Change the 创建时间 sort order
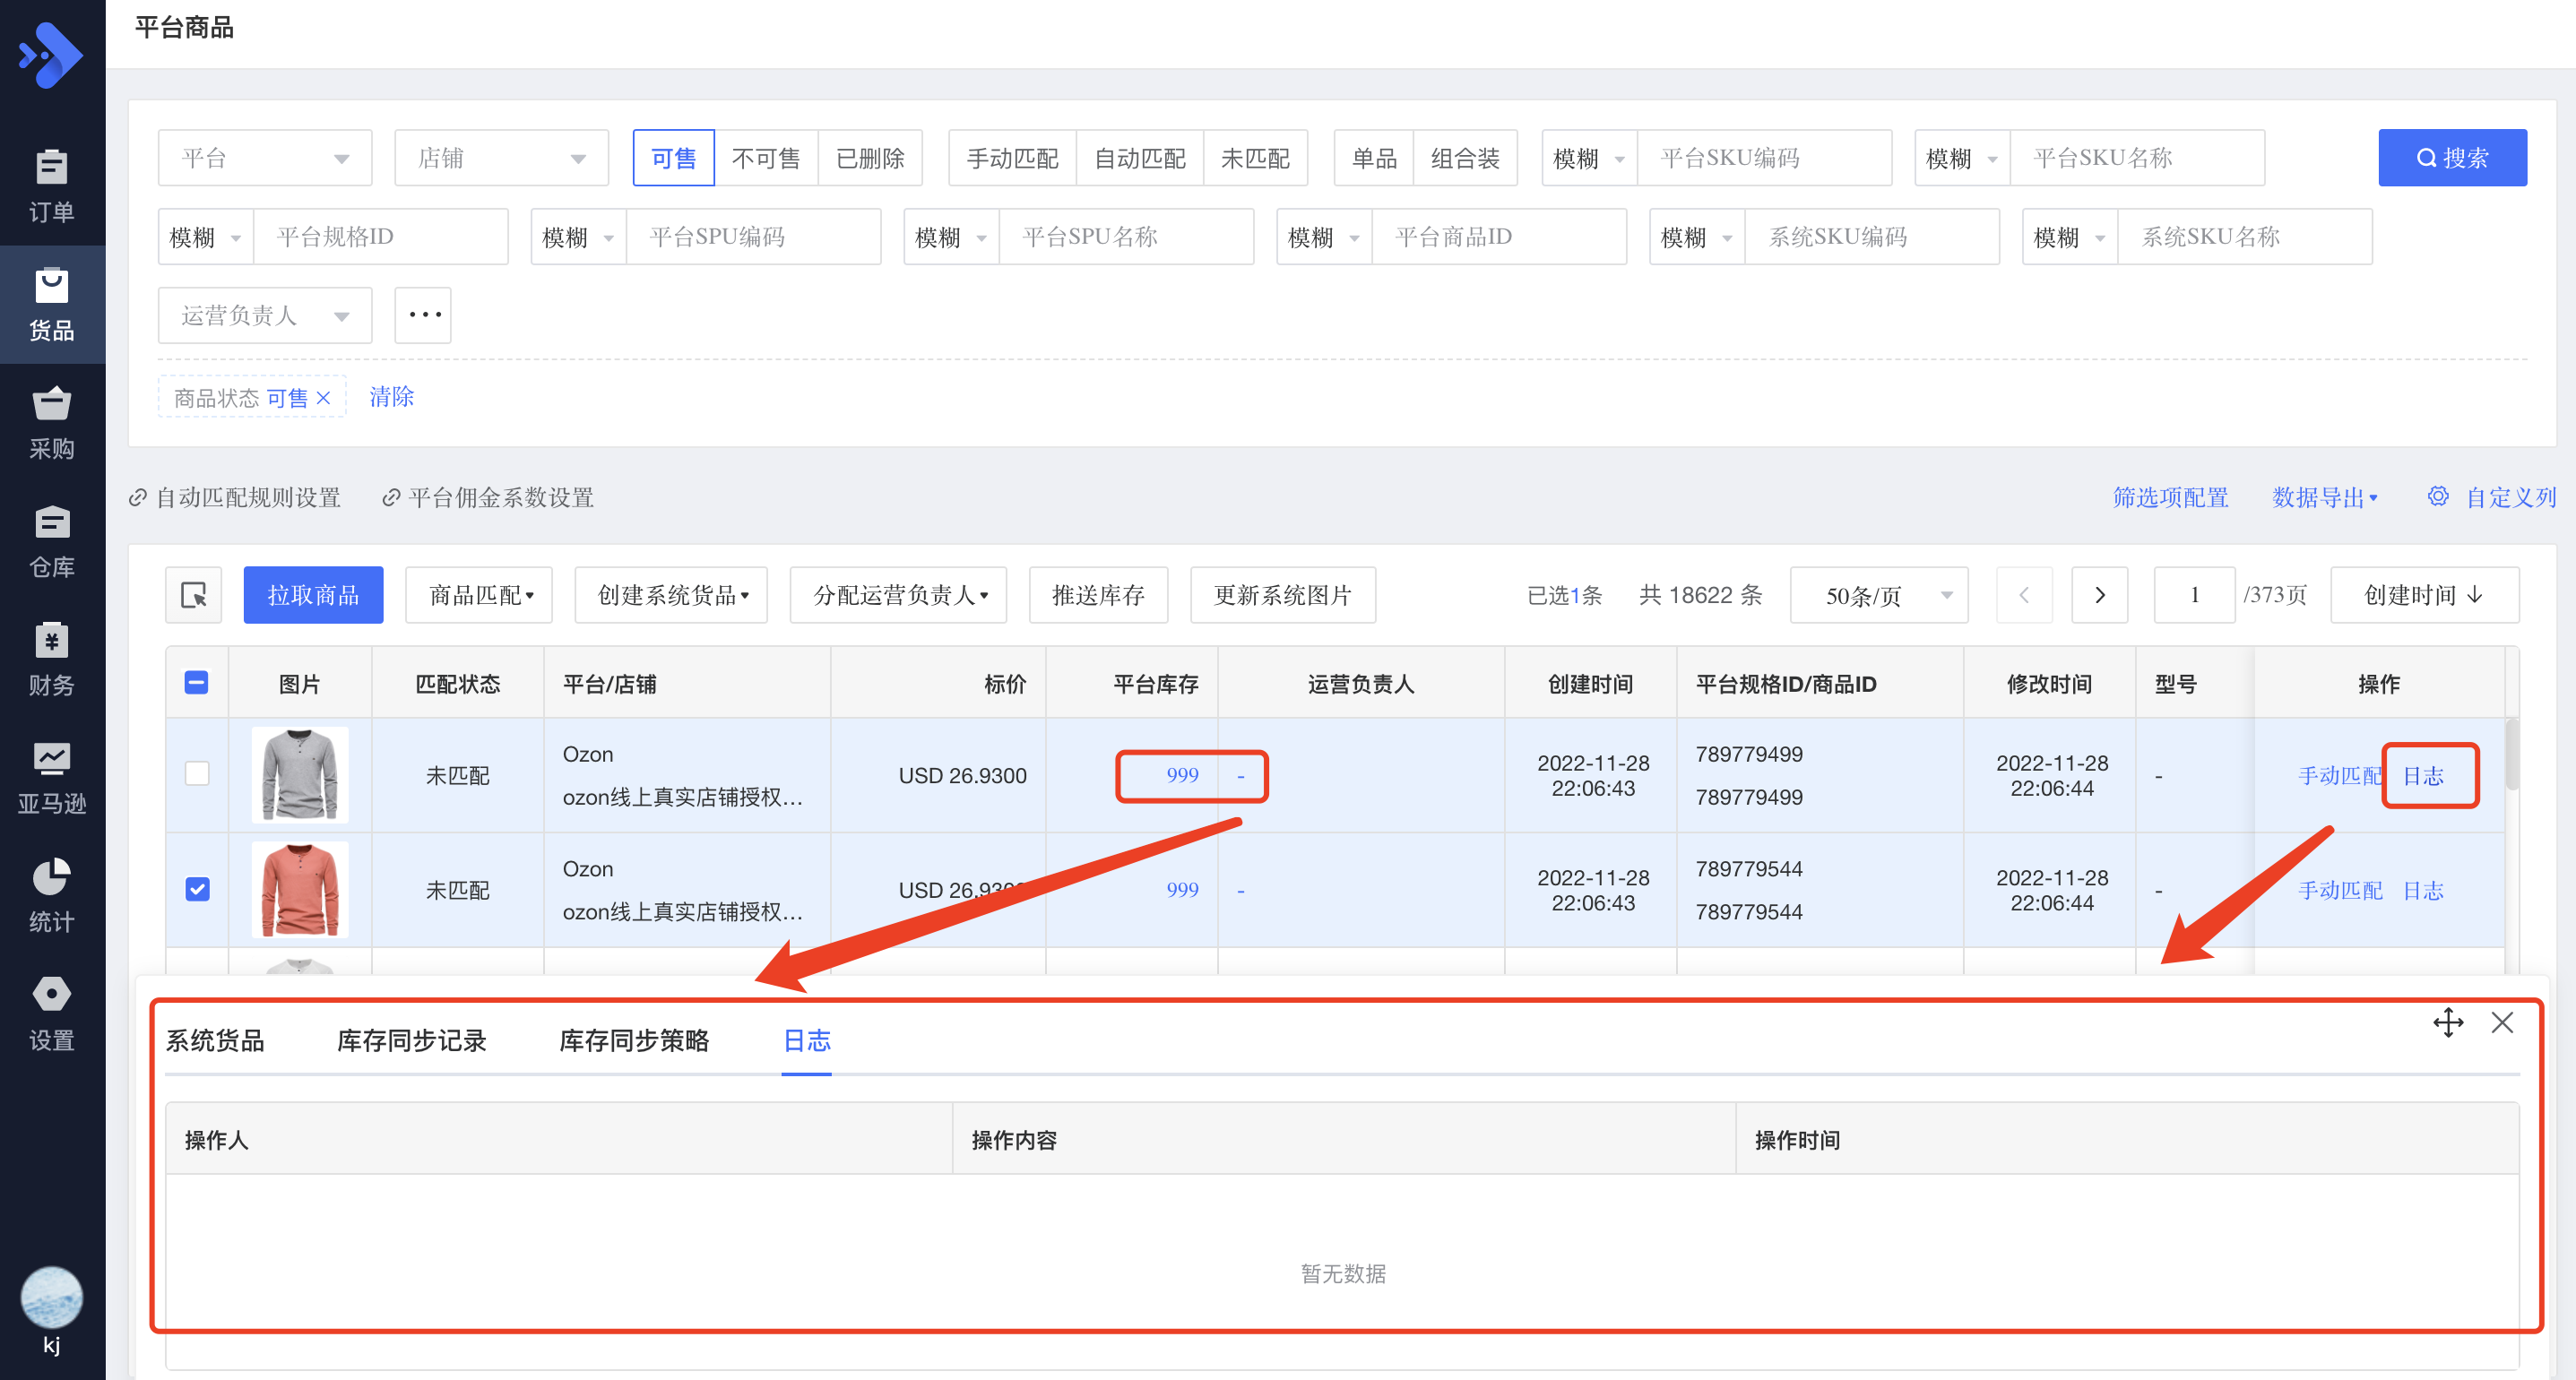 pyautogui.click(x=2424, y=595)
